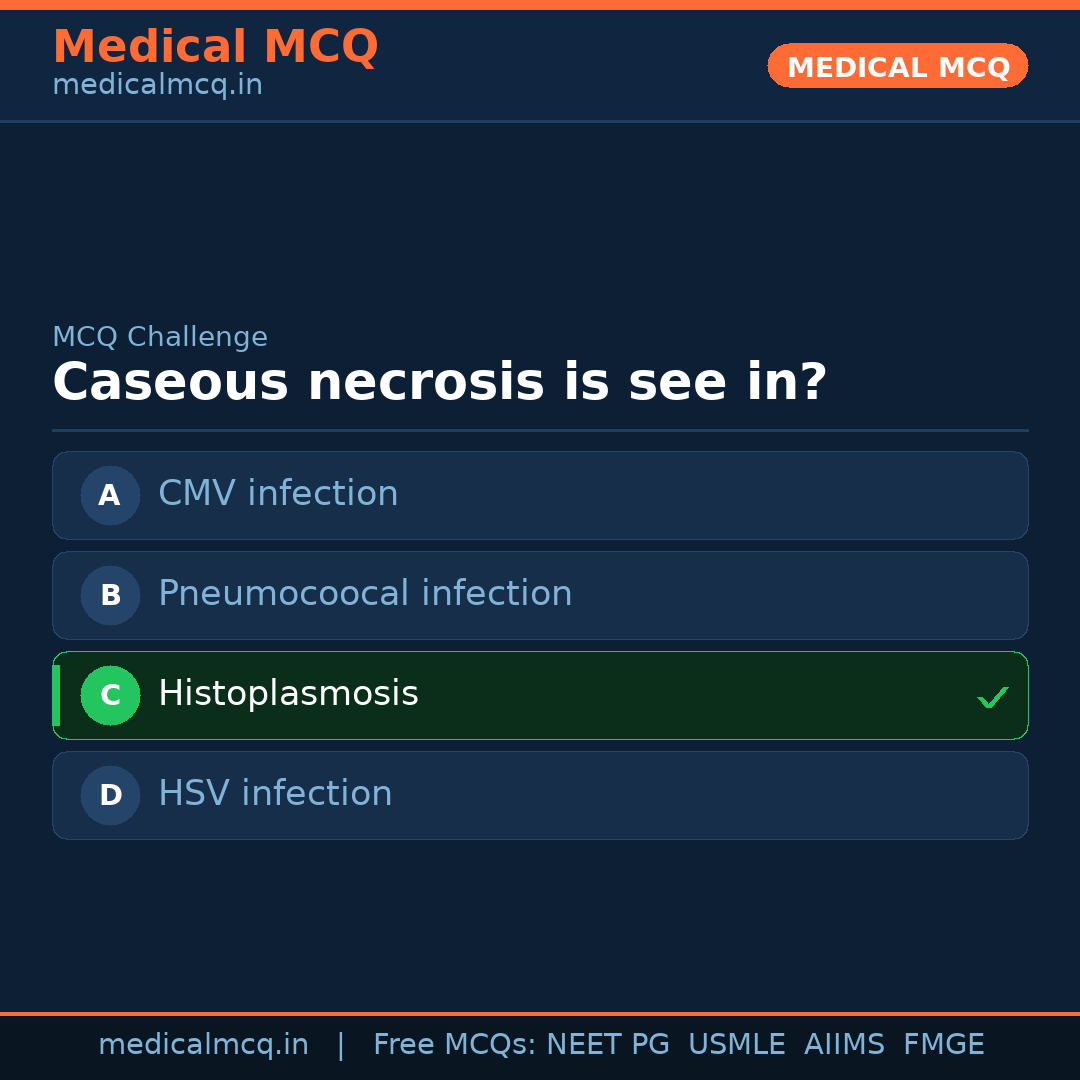
Task: Click the green checkmark icon on option C
Action: pyautogui.click(x=992, y=697)
